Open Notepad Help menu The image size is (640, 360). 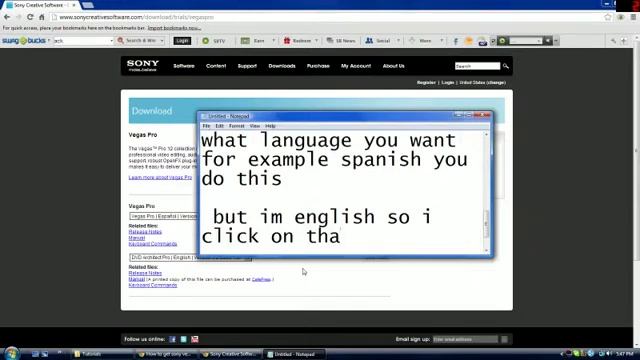click(x=270, y=126)
